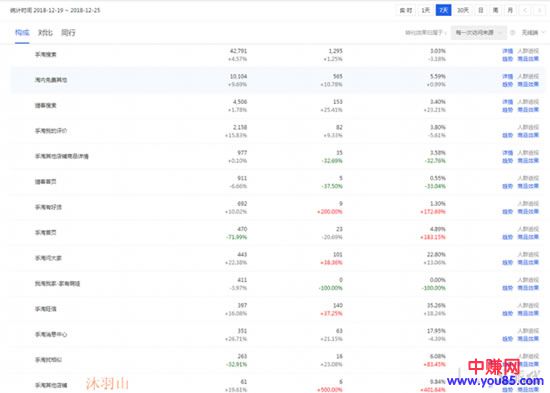Open 商品效果 link for 猫客搜索 row

pos(528,110)
